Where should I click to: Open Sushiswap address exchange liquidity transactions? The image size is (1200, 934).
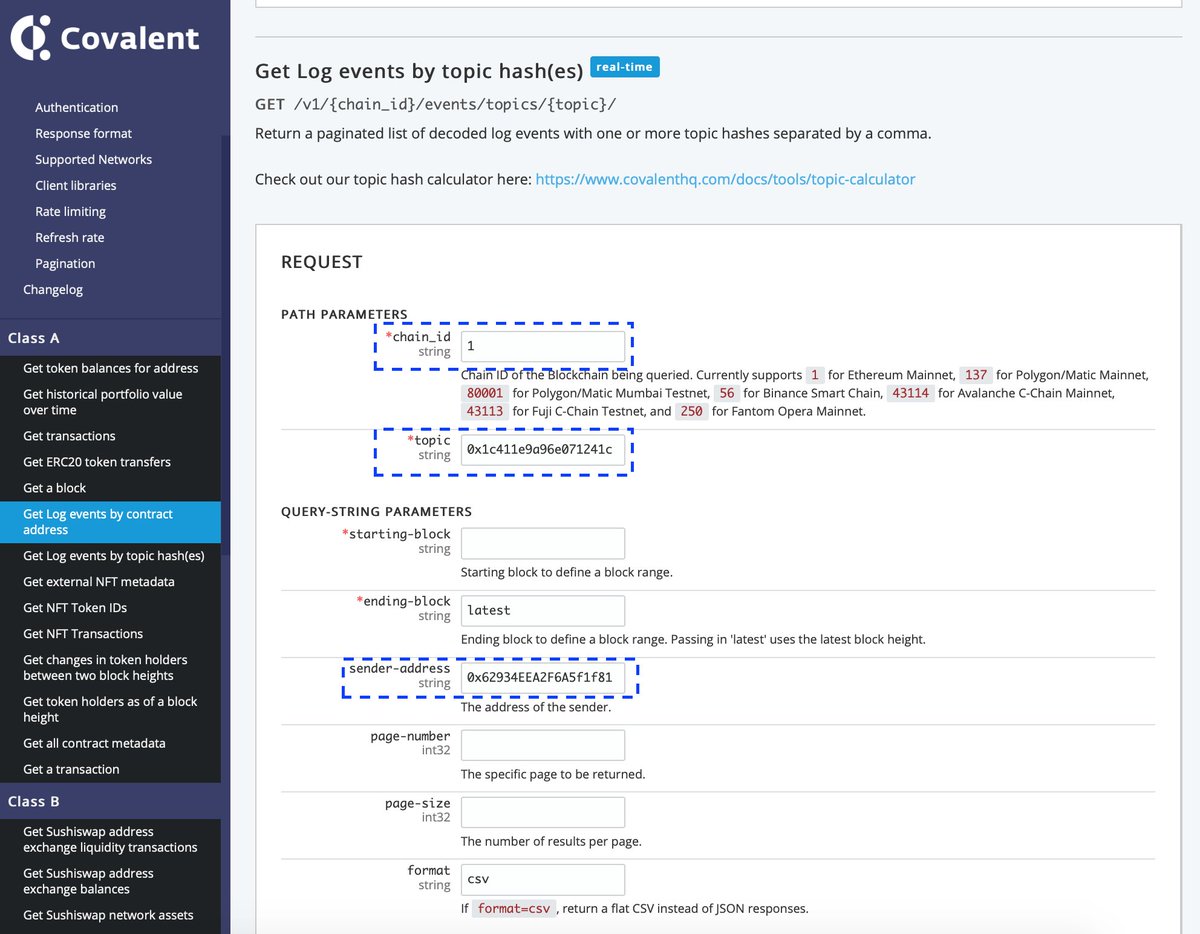110,839
